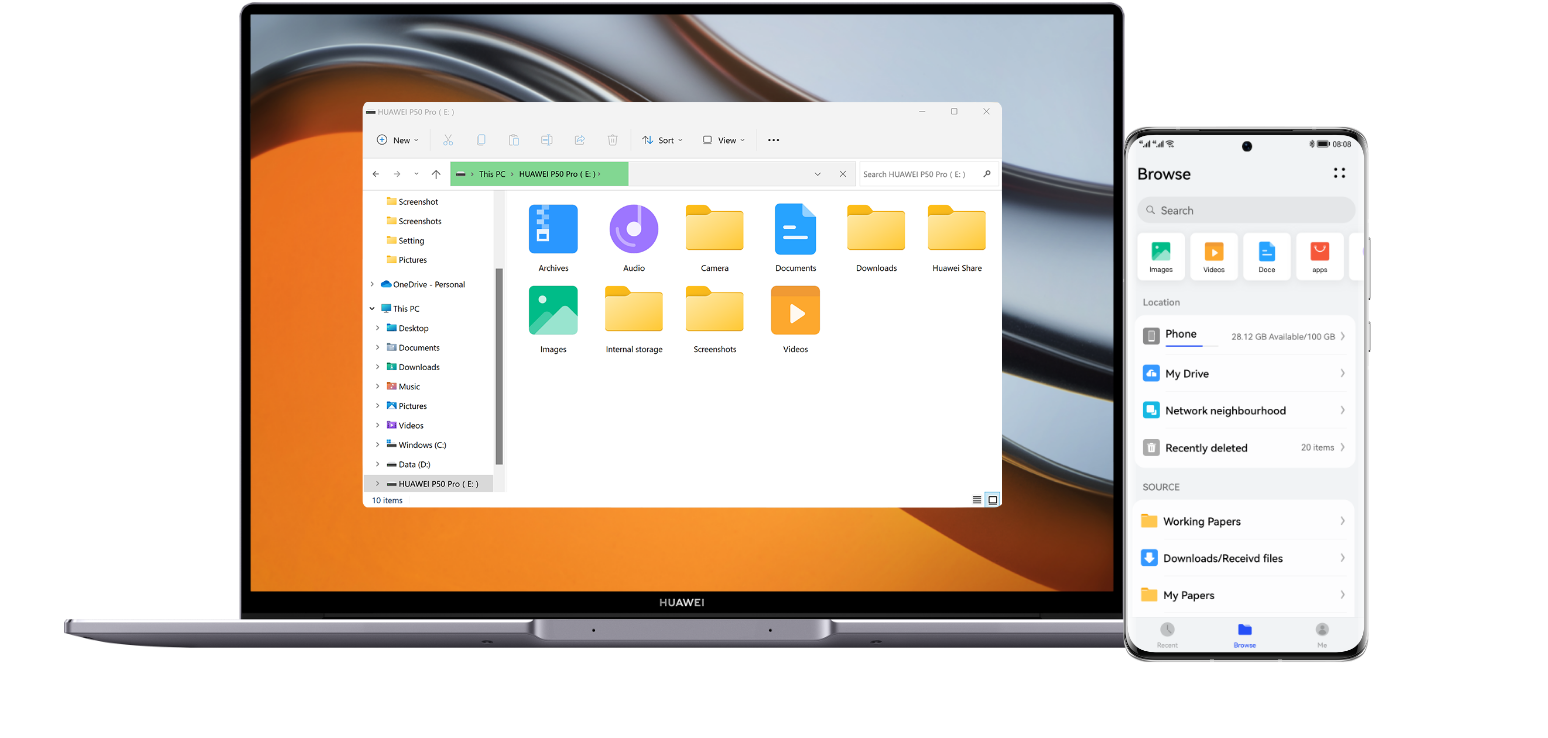The width and height of the screenshot is (1548, 738).
Task: Open the three-dots See more menu
Action: pos(773,140)
